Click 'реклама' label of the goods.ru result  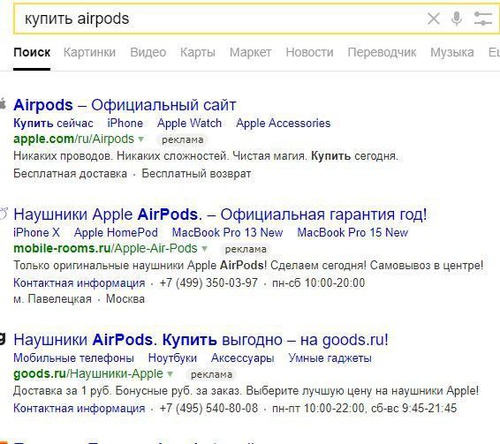211,375
